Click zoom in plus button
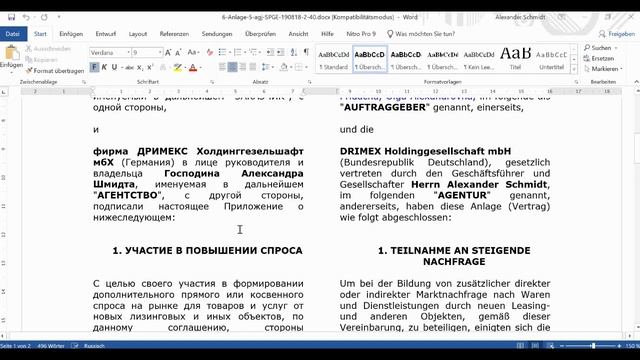 coord(619,346)
